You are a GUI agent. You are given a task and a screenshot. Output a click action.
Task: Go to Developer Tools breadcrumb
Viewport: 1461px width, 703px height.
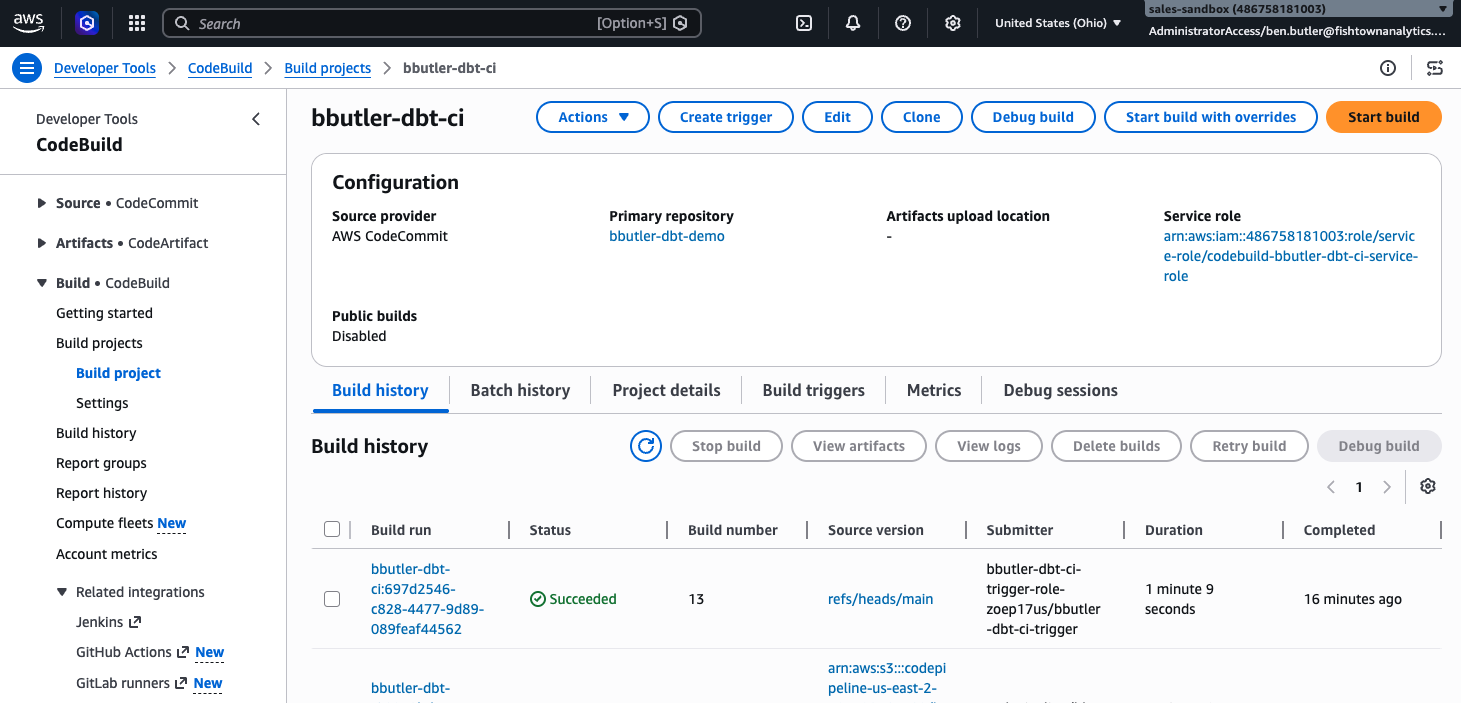pos(105,68)
